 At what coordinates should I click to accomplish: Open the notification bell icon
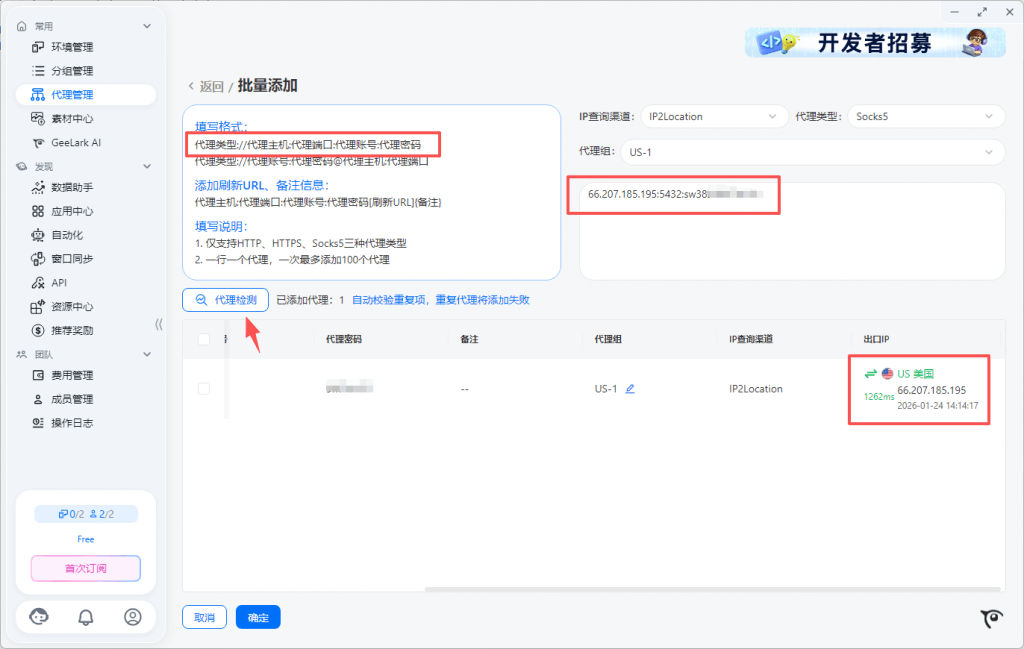(85, 617)
